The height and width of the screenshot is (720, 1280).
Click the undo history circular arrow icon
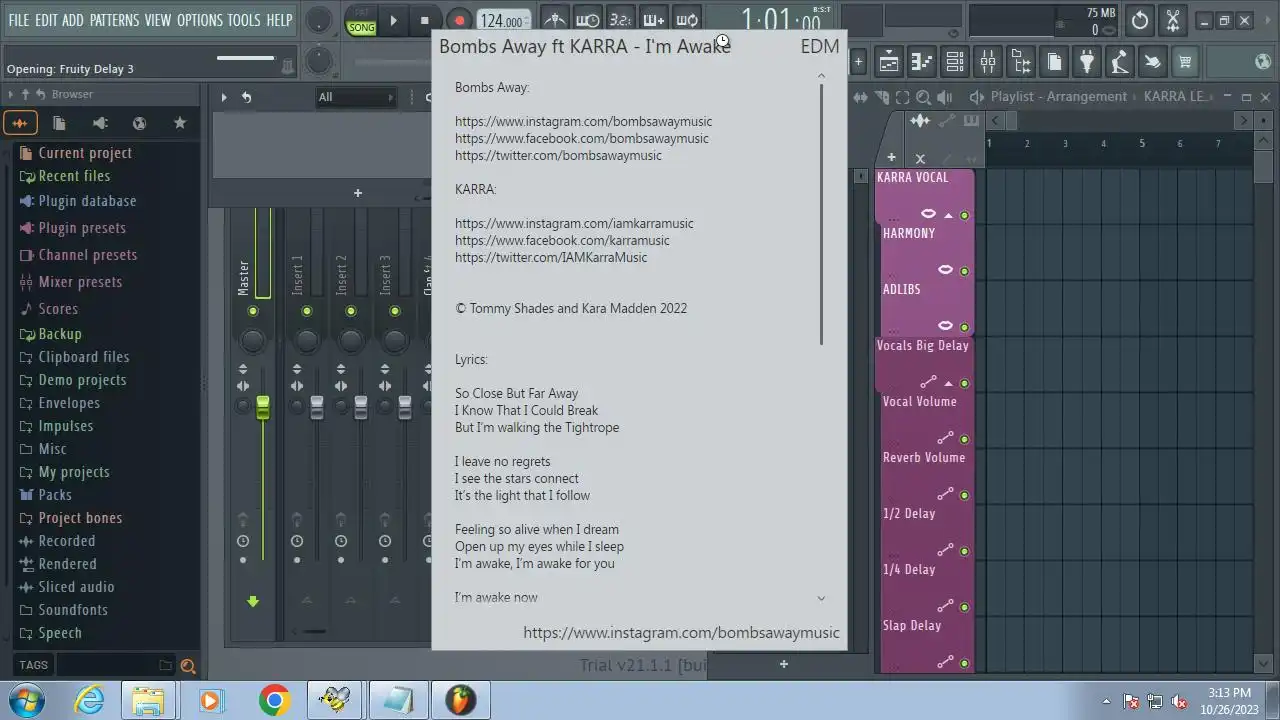pos(1140,20)
